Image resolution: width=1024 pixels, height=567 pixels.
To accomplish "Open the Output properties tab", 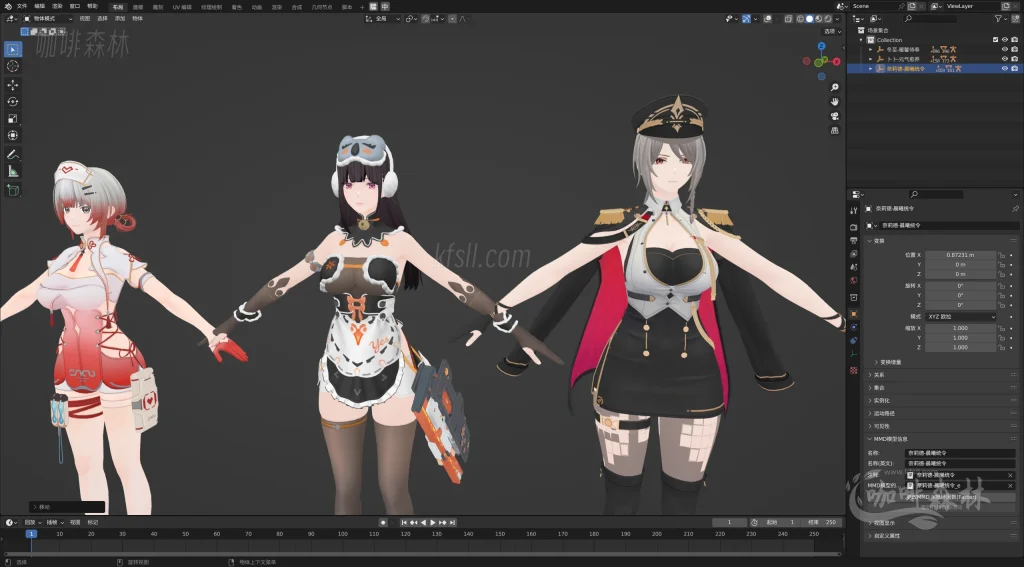I will (x=854, y=240).
